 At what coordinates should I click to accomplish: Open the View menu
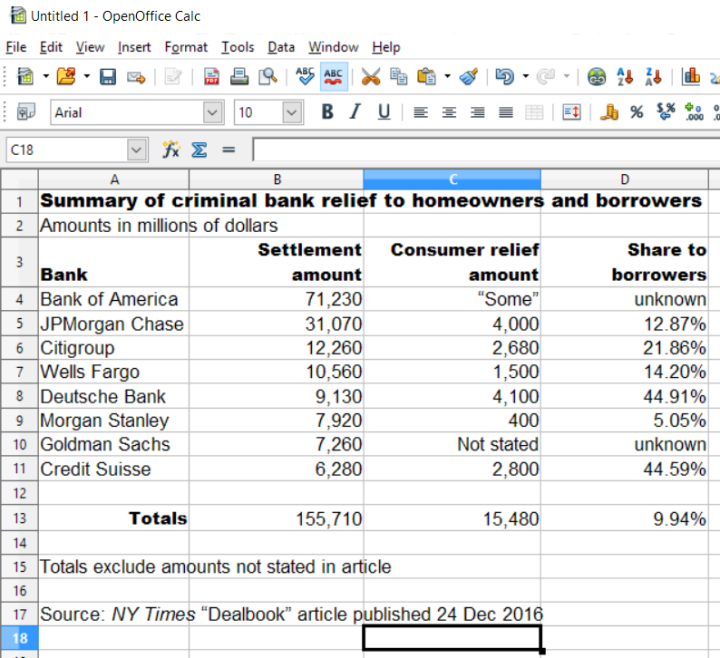(x=90, y=47)
